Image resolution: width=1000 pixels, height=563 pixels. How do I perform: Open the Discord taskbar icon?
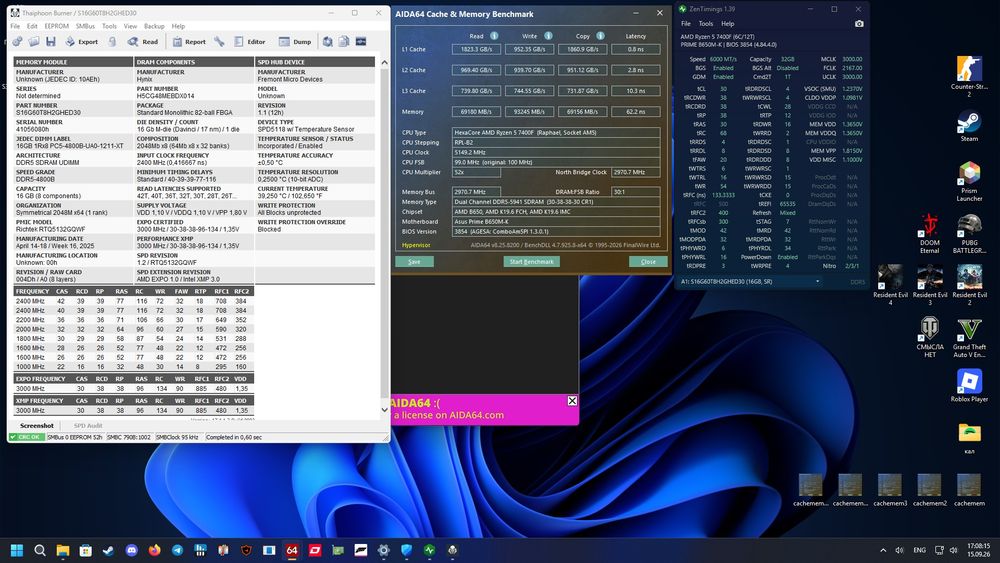pyautogui.click(x=131, y=550)
